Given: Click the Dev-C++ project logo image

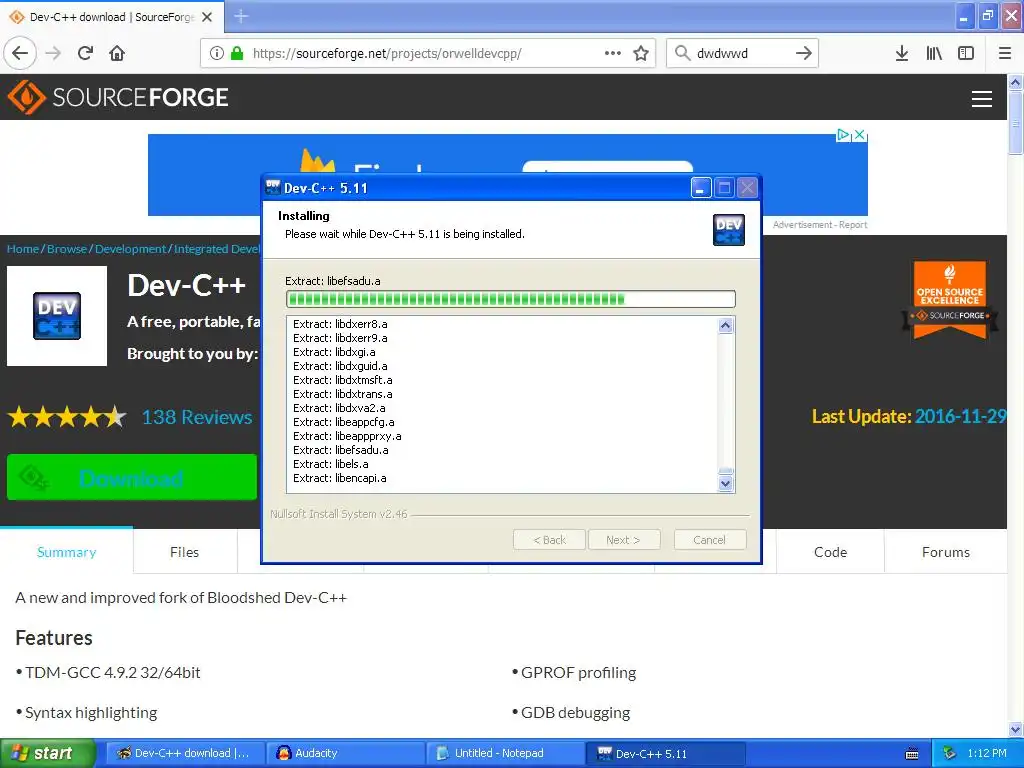Looking at the screenshot, I should click(x=57, y=316).
